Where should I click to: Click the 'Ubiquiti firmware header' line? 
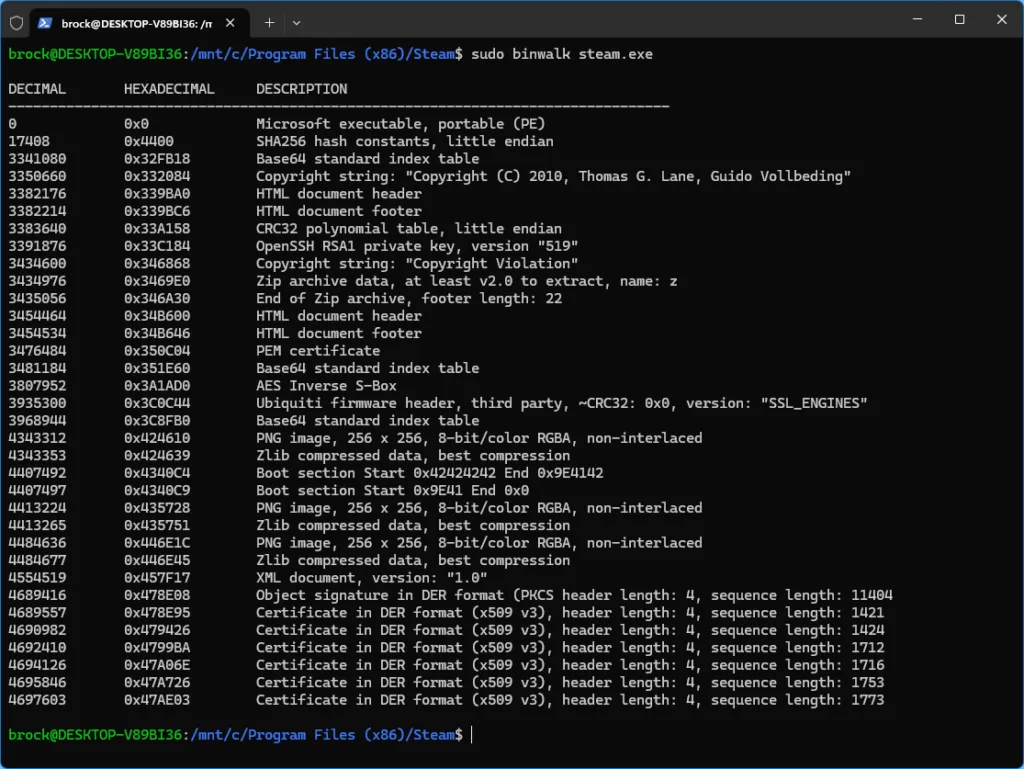pos(561,403)
